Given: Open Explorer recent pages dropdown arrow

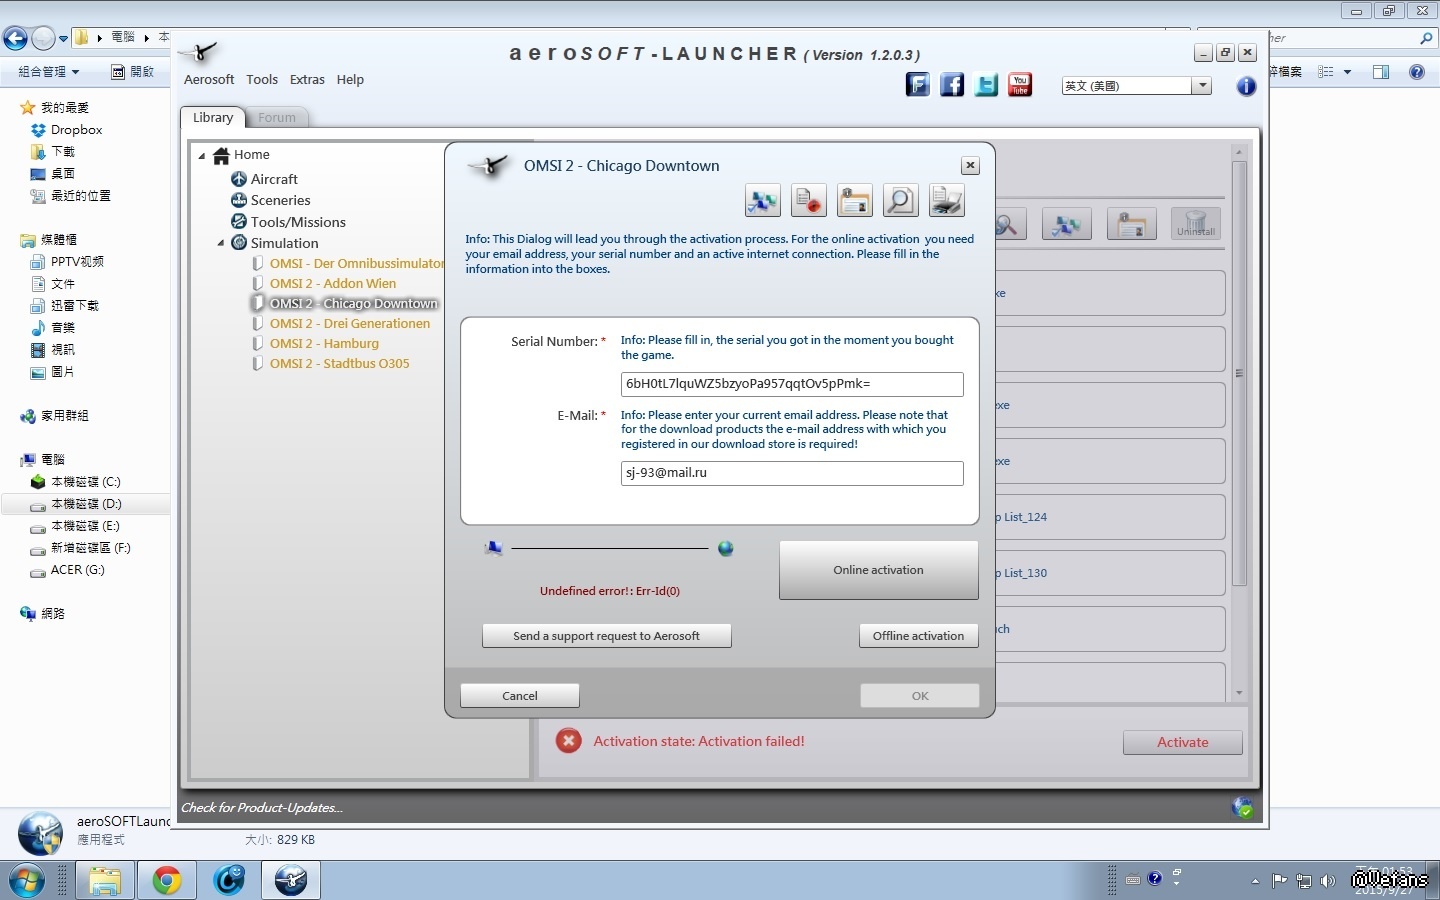Looking at the screenshot, I should pyautogui.click(x=64, y=39).
